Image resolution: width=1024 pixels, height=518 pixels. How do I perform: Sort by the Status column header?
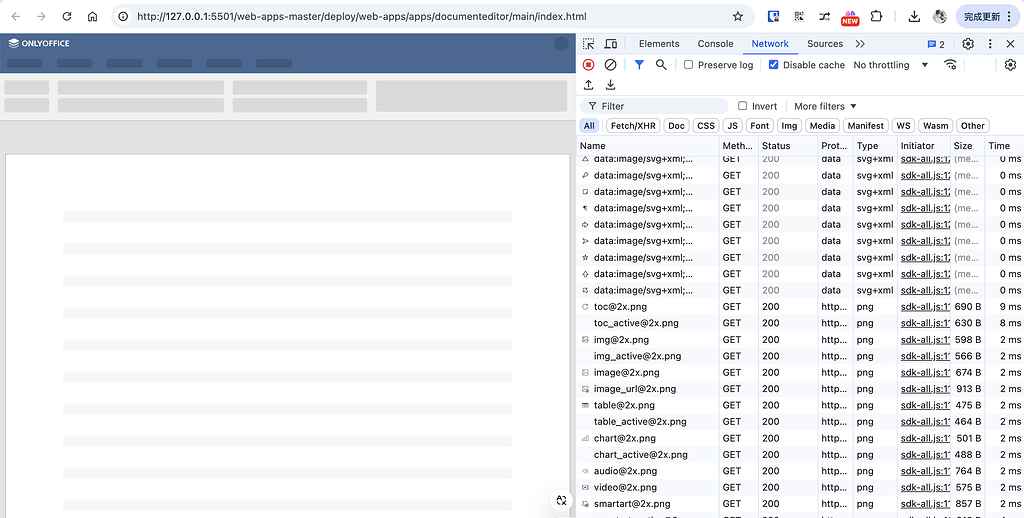788,146
